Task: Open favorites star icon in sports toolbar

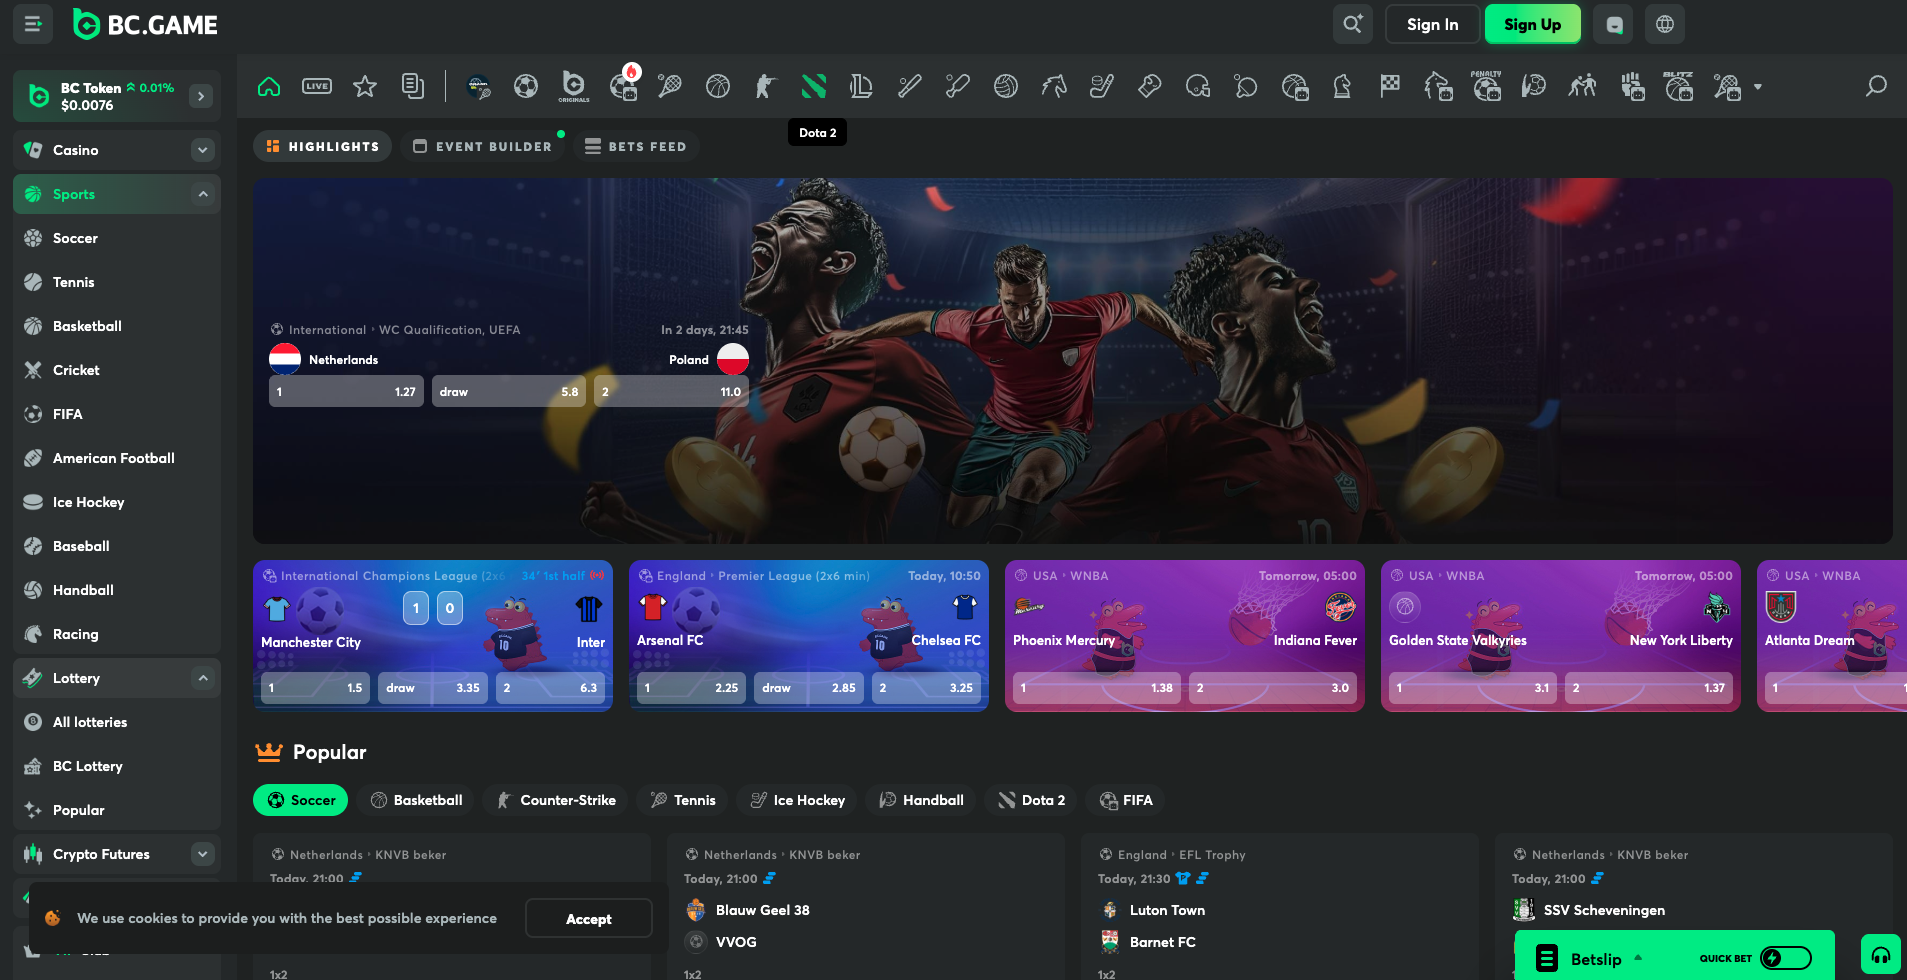Action: 365,86
